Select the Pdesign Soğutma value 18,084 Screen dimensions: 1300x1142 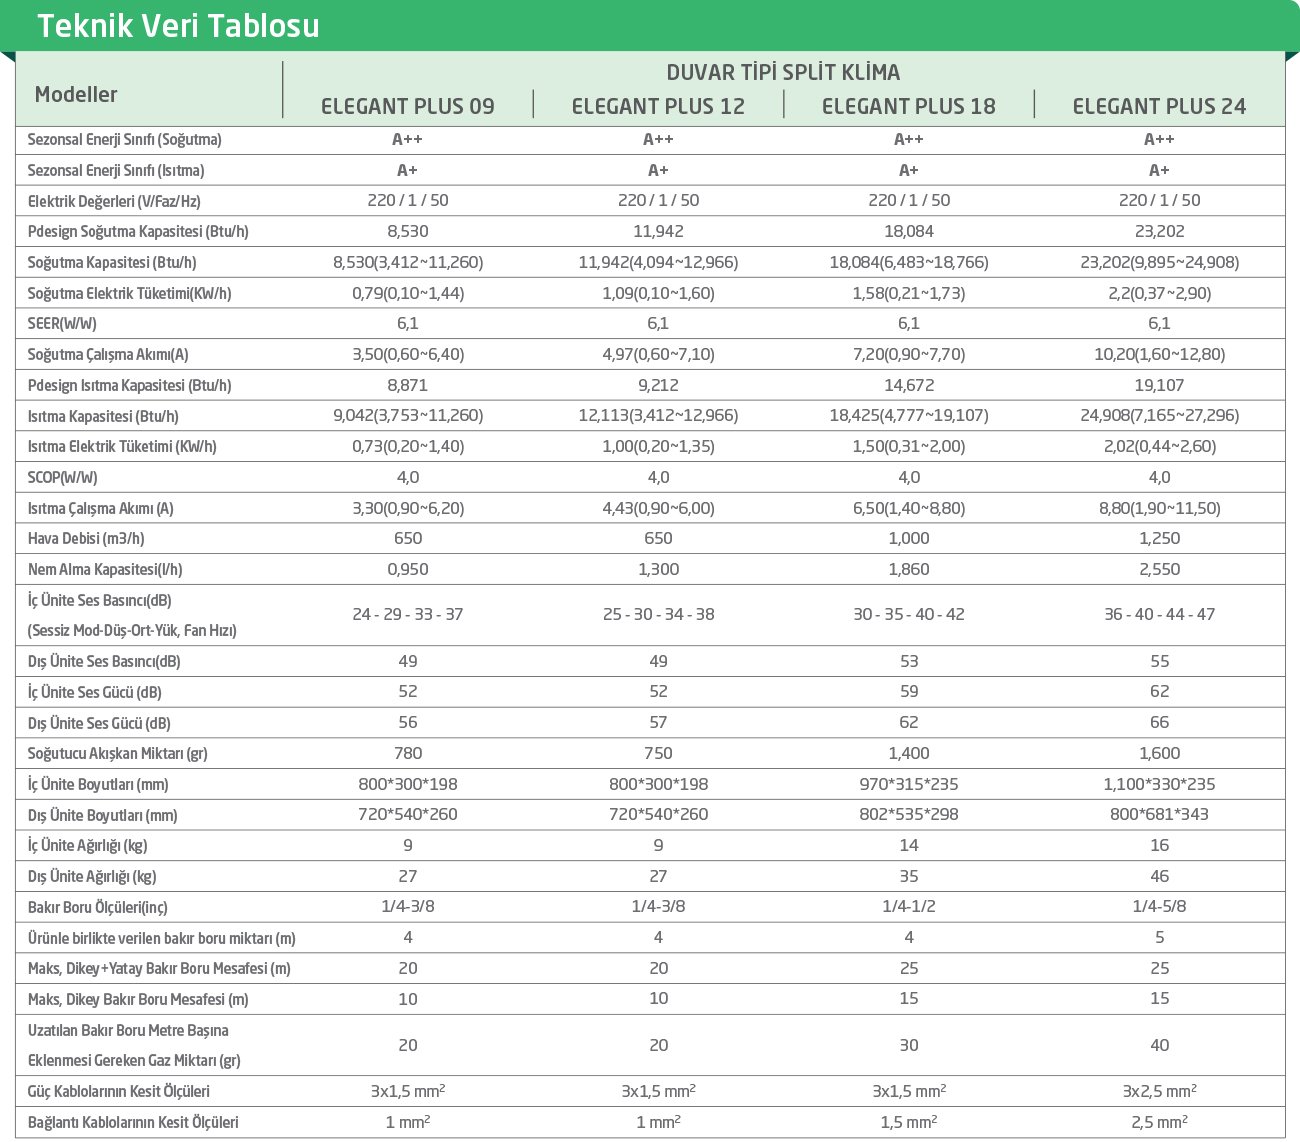(x=909, y=231)
